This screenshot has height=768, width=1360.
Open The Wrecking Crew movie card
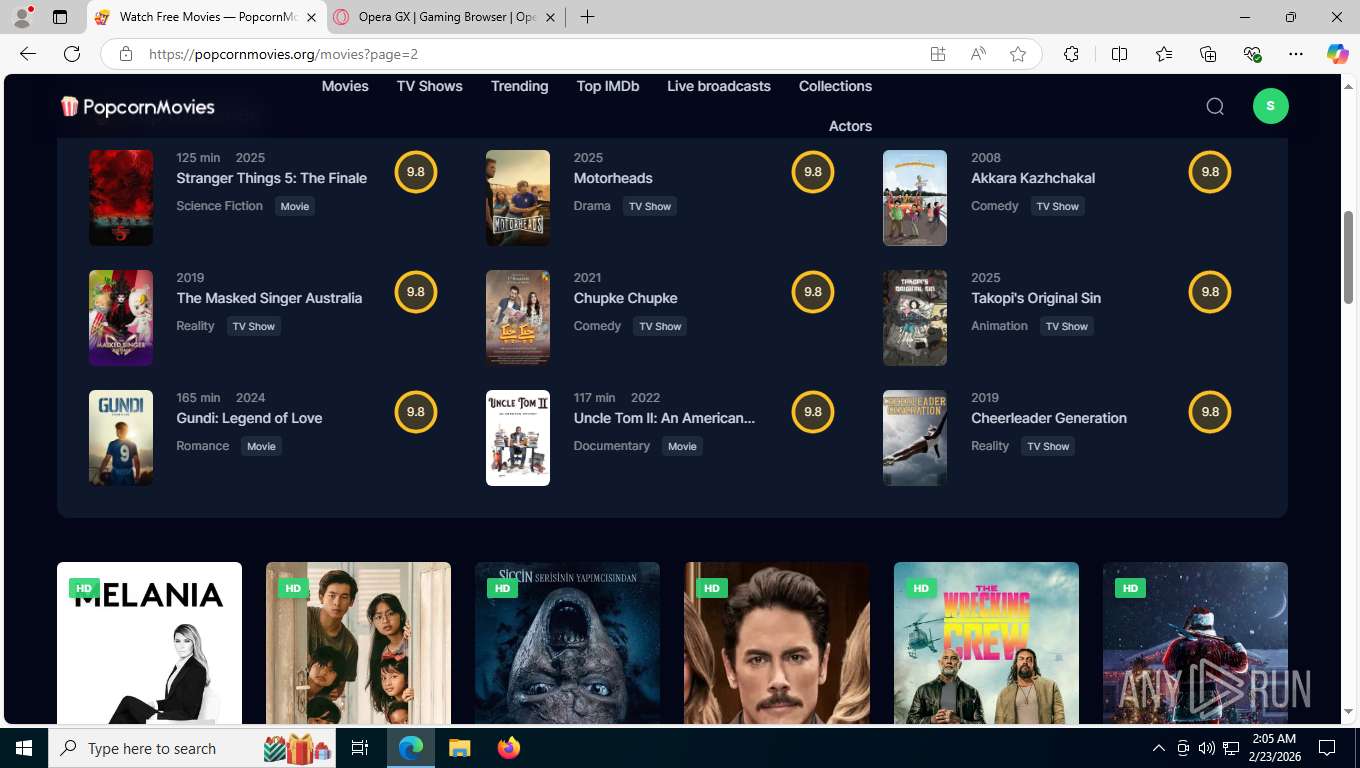coord(986,643)
